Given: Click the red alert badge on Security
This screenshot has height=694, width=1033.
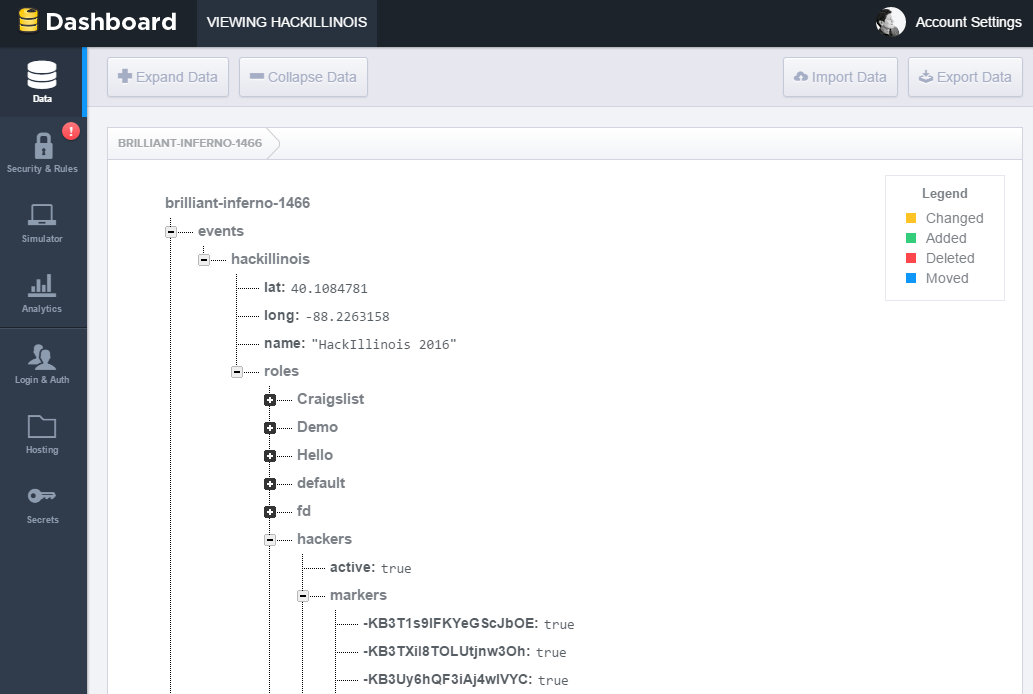Looking at the screenshot, I should tap(70, 131).
